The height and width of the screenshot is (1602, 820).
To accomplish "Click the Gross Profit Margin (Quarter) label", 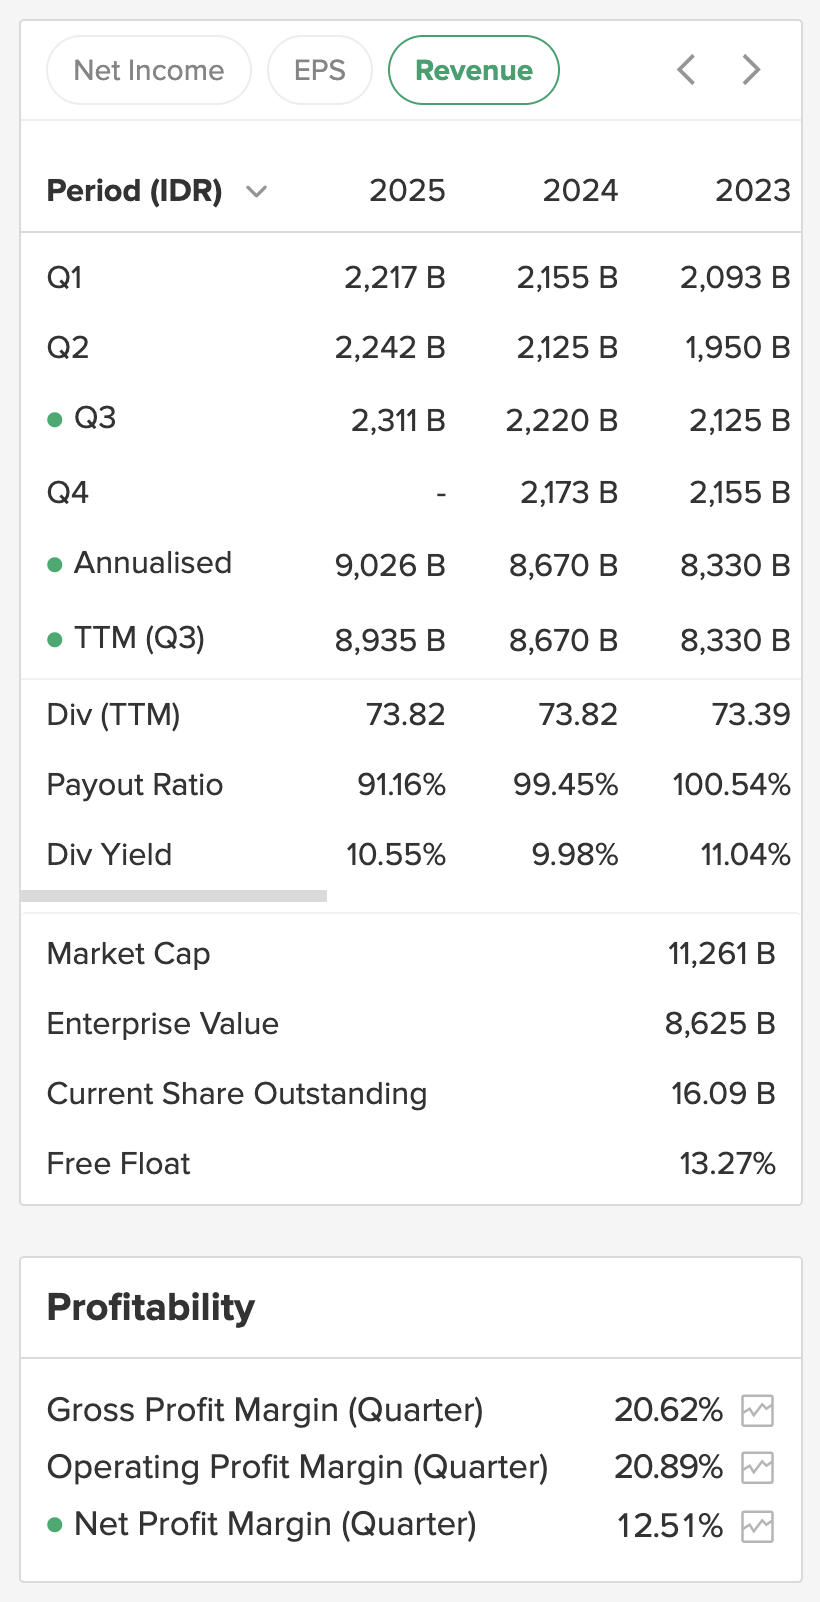I will (x=265, y=1410).
